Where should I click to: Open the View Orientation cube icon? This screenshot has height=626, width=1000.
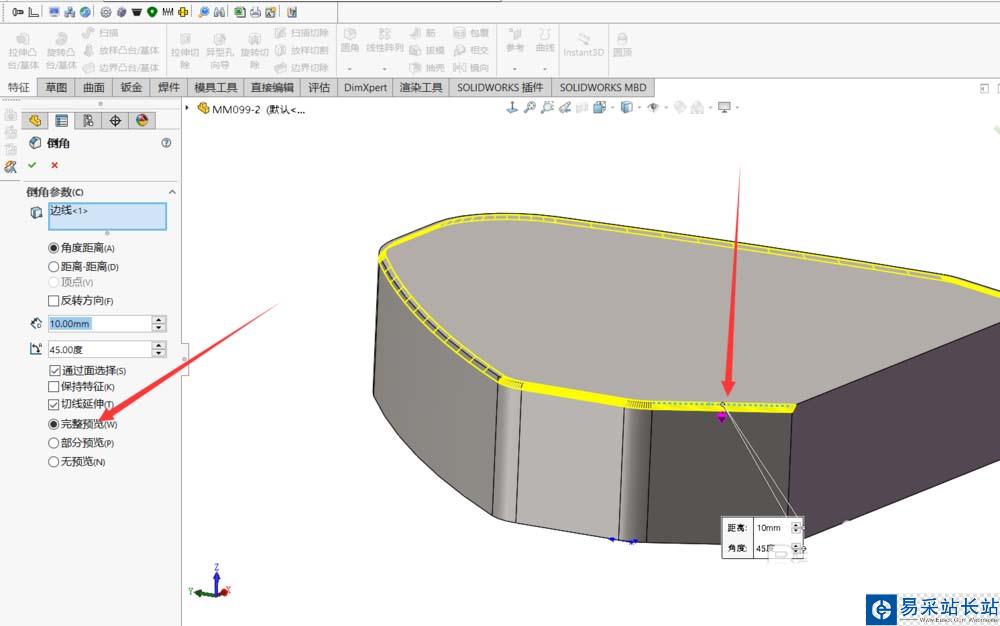[599, 108]
